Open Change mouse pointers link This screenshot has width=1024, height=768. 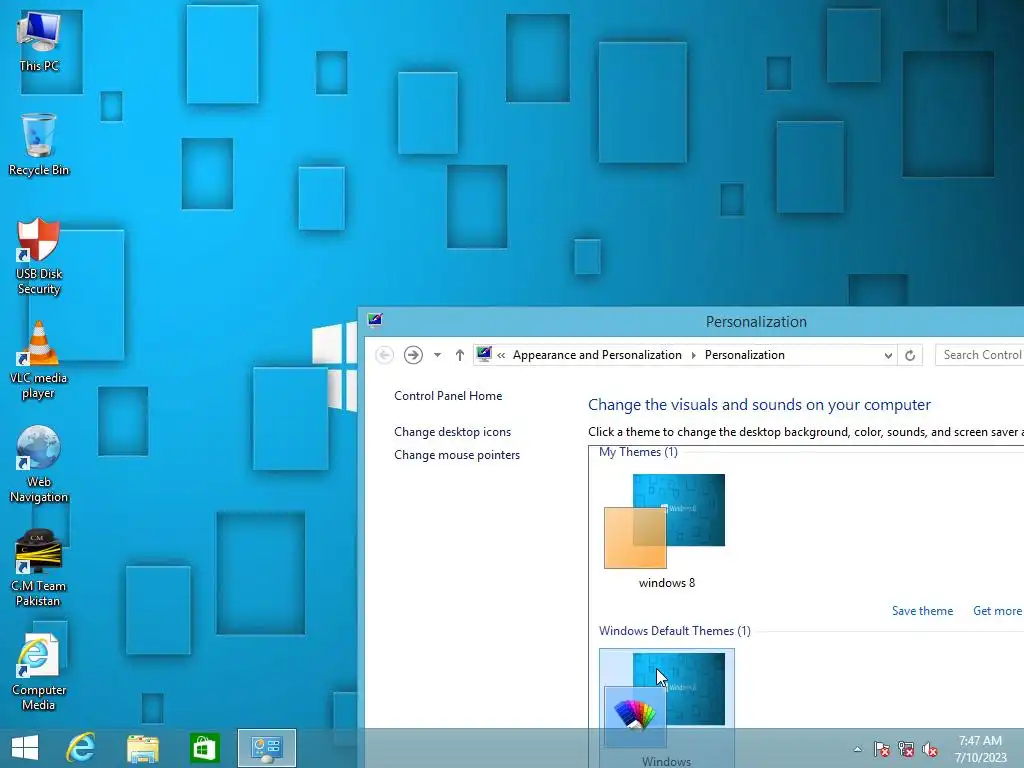[457, 455]
